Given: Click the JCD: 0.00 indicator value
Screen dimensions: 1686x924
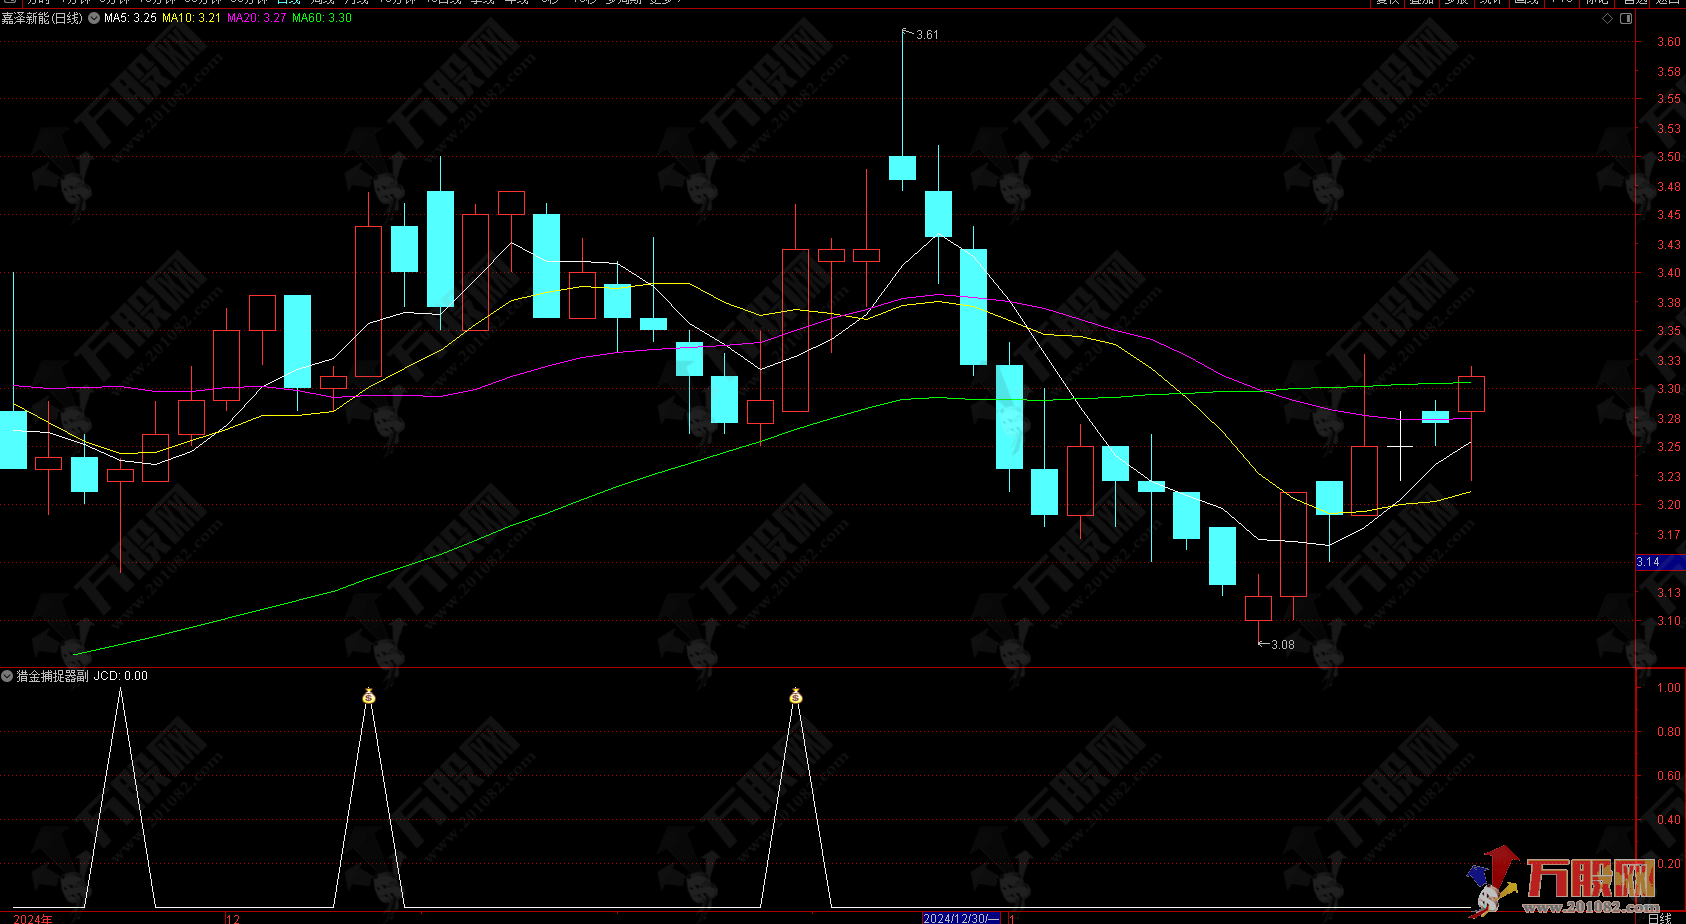Looking at the screenshot, I should [121, 676].
